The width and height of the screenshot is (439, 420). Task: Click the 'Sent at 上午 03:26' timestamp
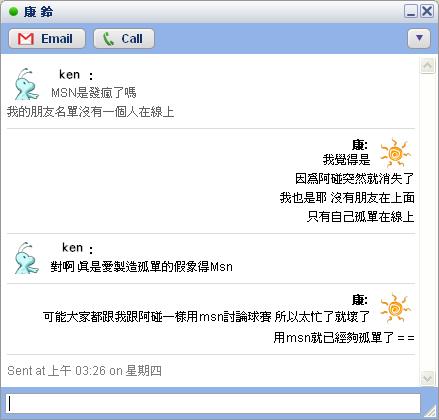pyautogui.click(x=84, y=371)
